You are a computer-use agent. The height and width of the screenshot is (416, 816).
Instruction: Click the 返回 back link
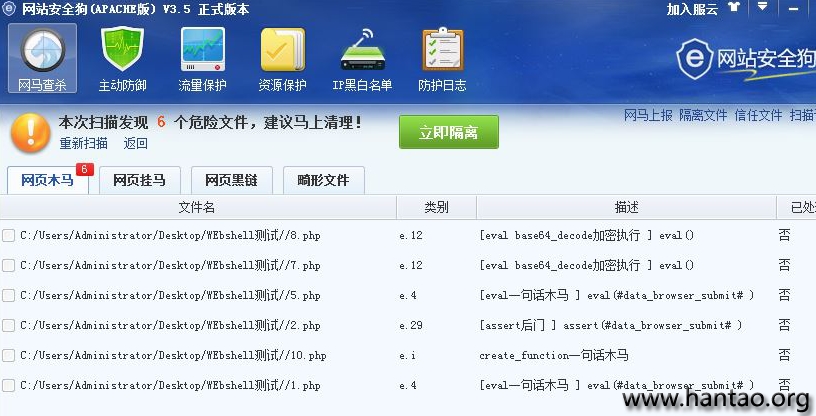pos(136,144)
